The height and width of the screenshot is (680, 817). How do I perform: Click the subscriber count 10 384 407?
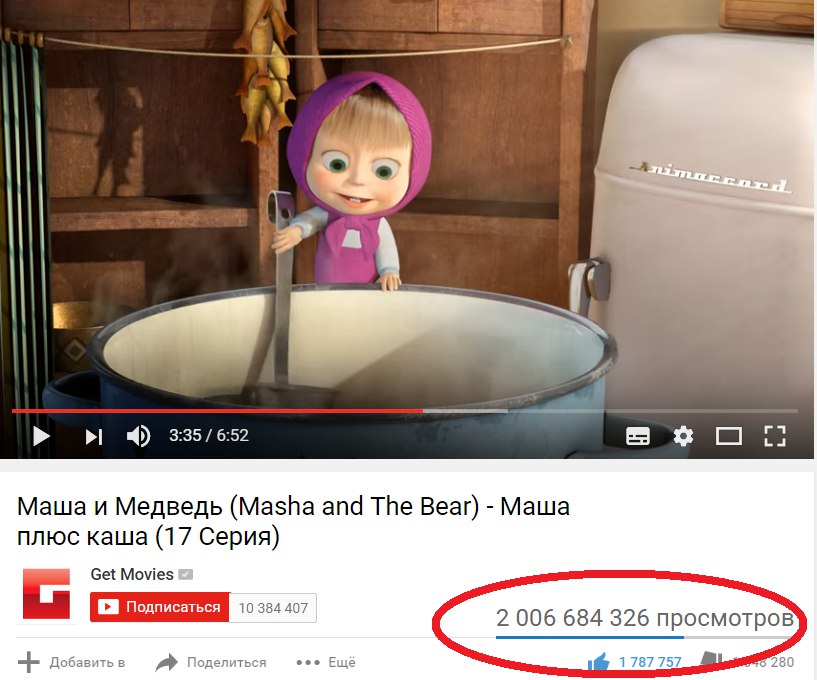(273, 608)
